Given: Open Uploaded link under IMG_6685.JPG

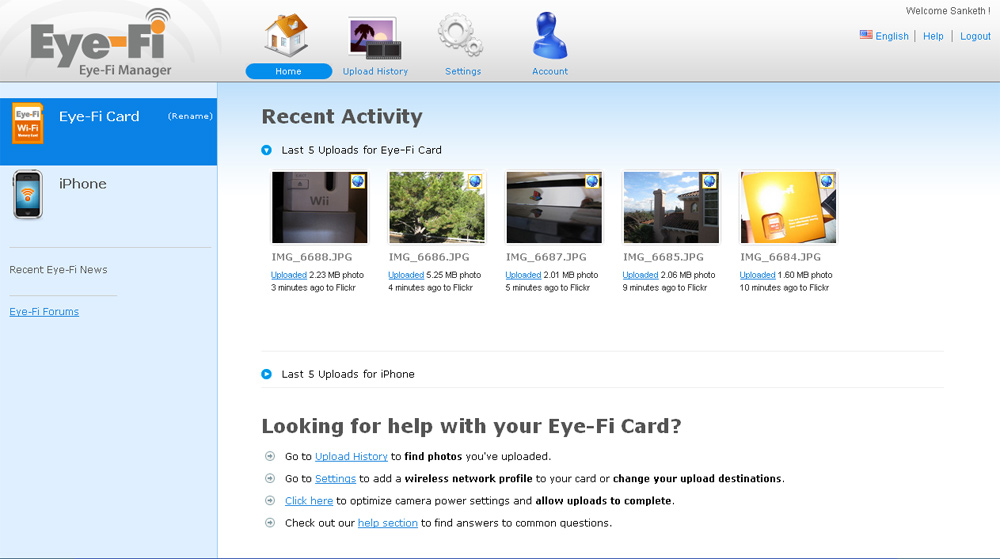Looking at the screenshot, I should 640,275.
